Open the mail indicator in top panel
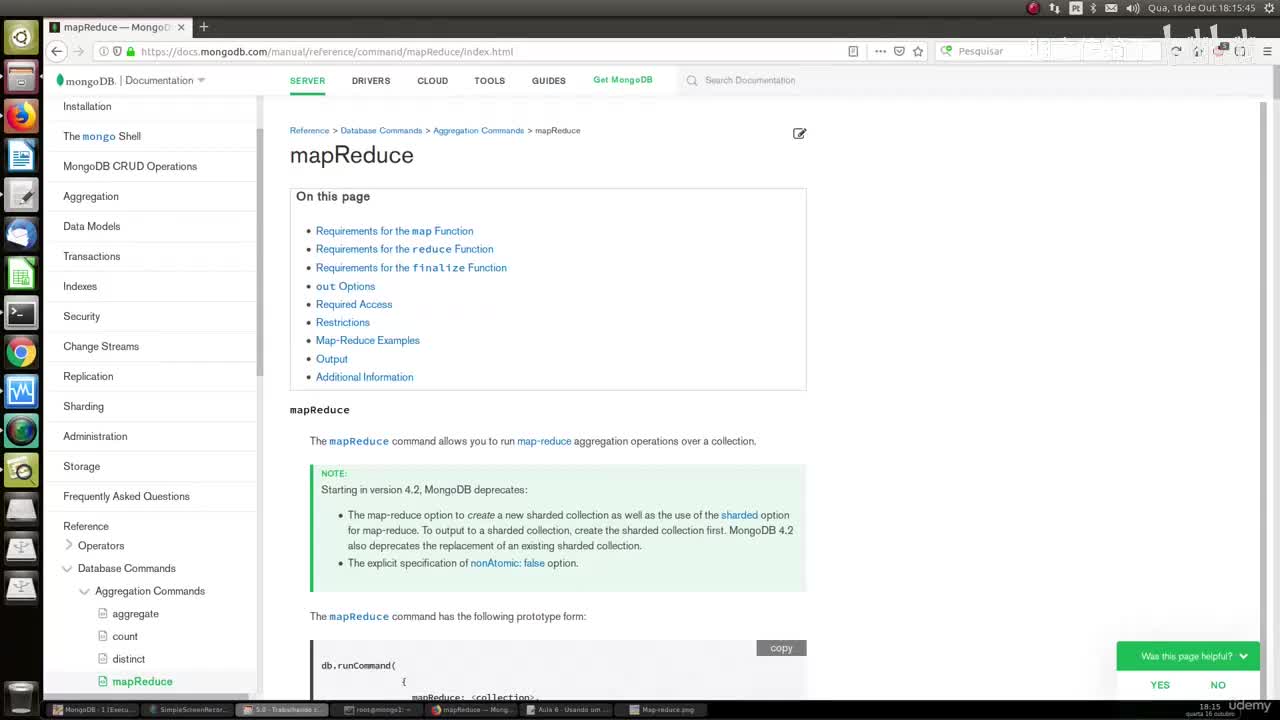The height and width of the screenshot is (720, 1280). [x=1111, y=8]
